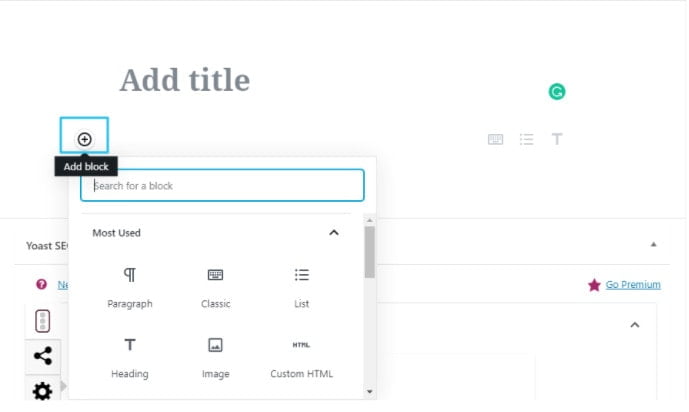Screen dimensions: 689x412
Task: Insert a Custom HTML block
Action: pyautogui.click(x=301, y=358)
